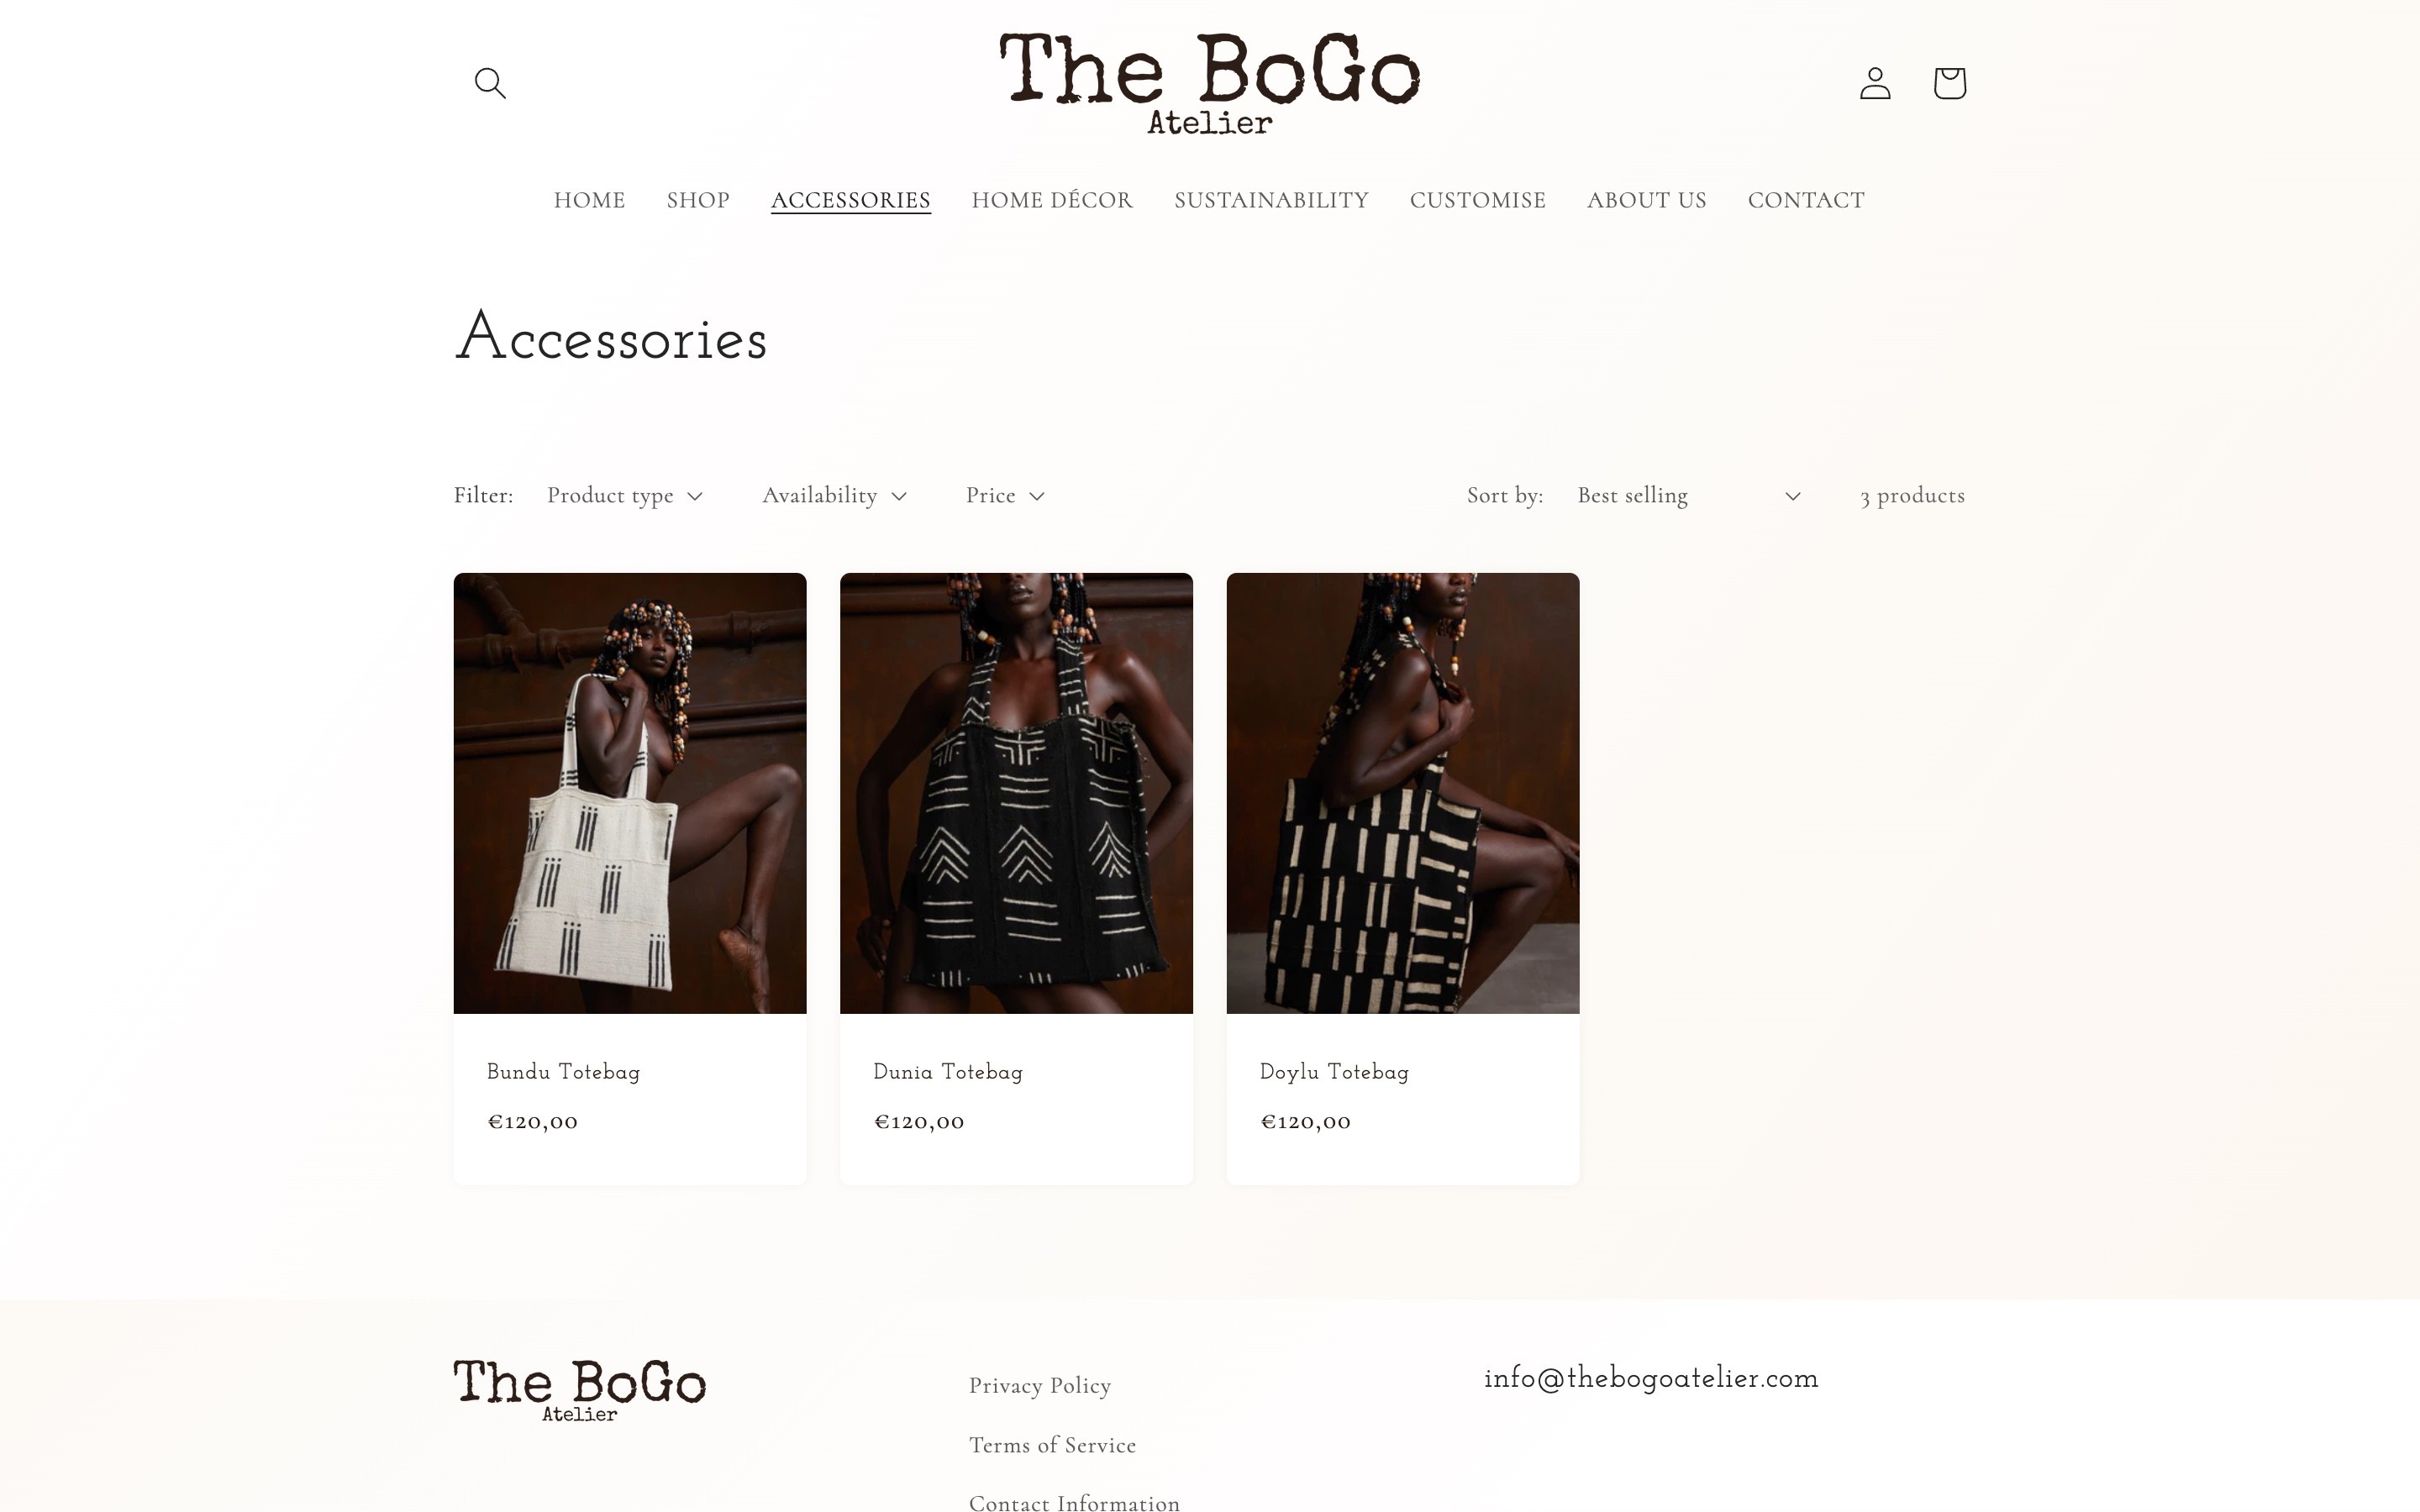The image size is (2420, 1512).
Task: Open the Dunia Totebag product image
Action: click(1016, 793)
